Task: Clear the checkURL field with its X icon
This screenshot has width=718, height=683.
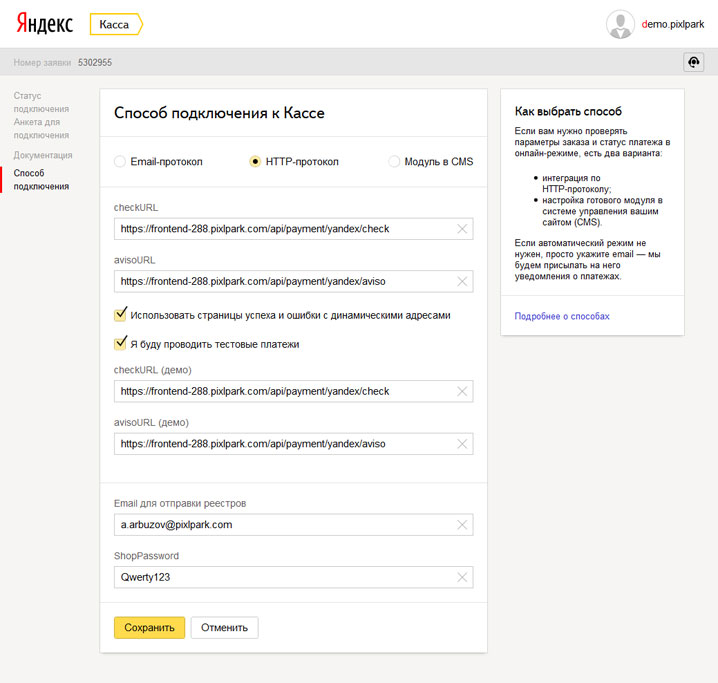Action: point(462,229)
